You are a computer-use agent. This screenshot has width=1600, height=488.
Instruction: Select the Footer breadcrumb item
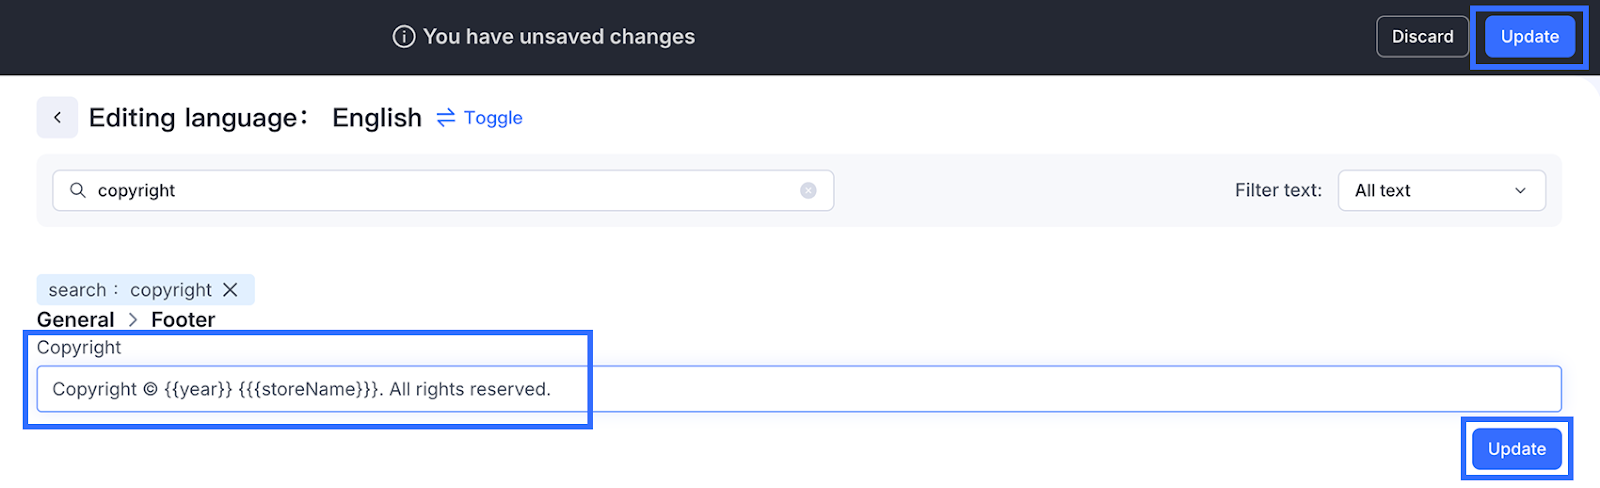[x=183, y=320]
